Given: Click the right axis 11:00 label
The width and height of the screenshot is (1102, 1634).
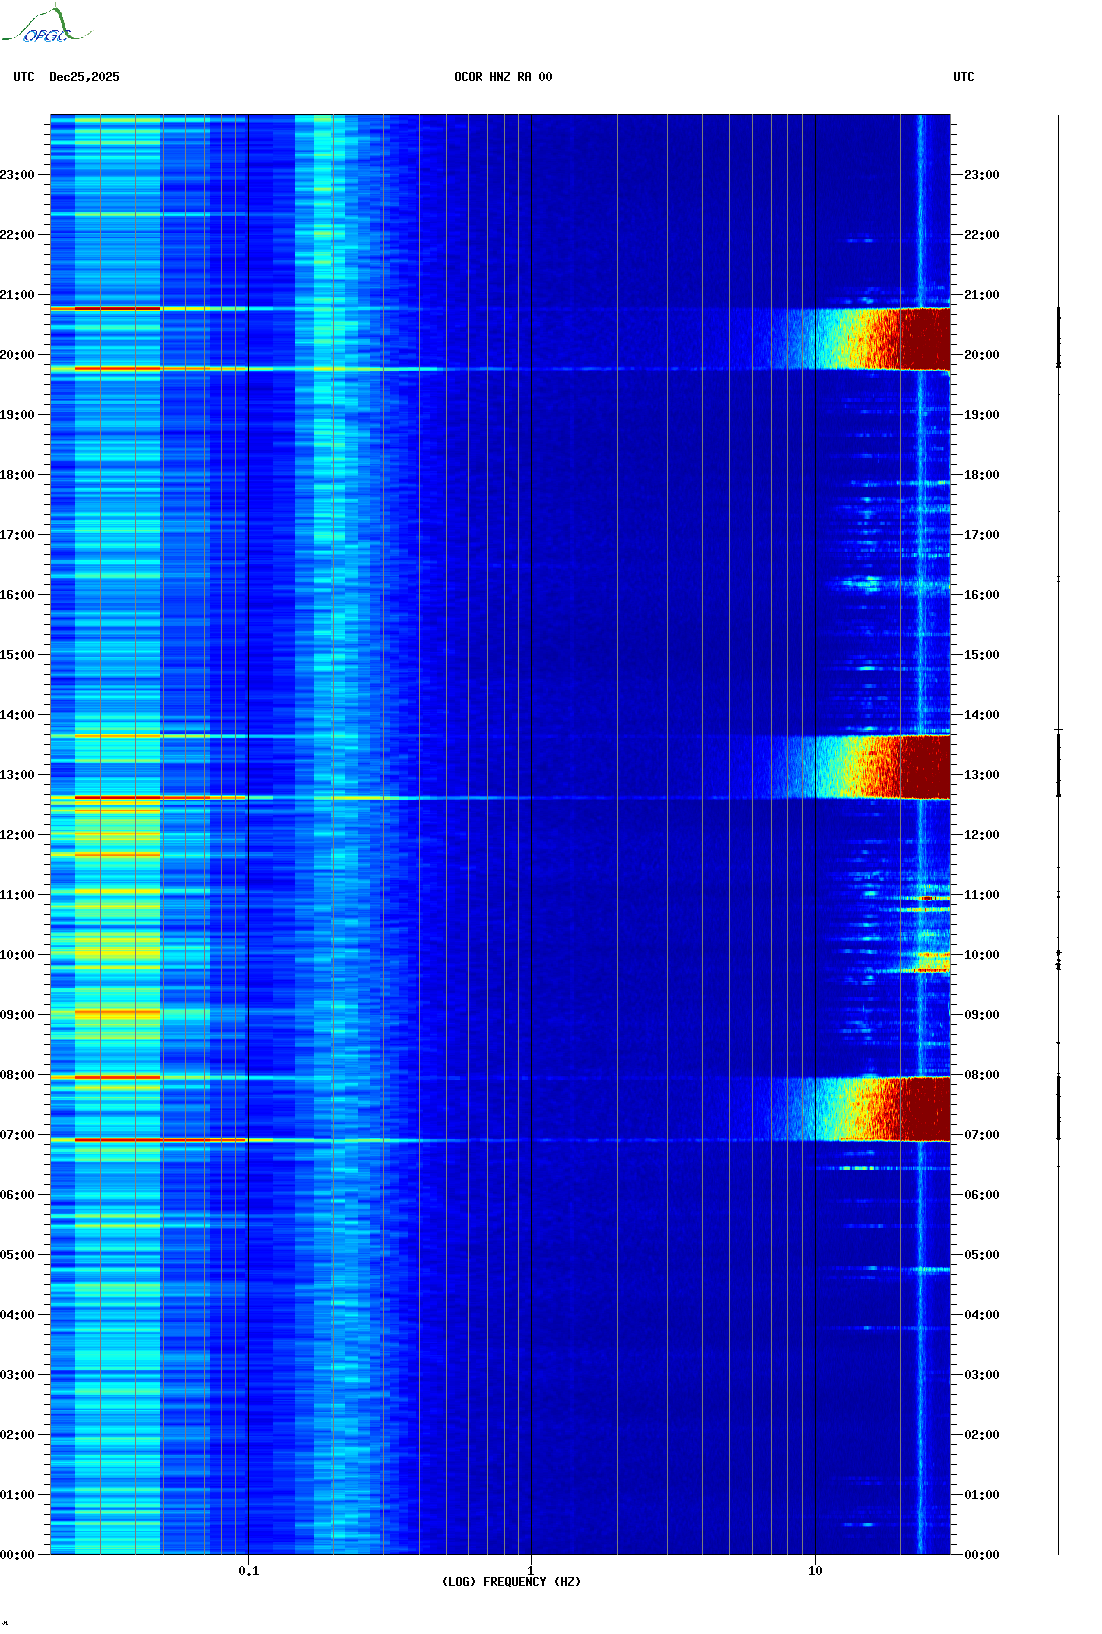Looking at the screenshot, I should point(982,895).
